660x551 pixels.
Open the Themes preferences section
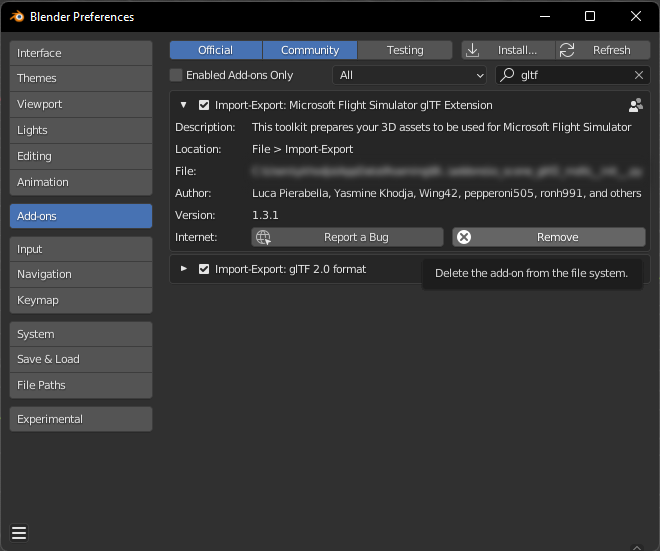(81, 78)
